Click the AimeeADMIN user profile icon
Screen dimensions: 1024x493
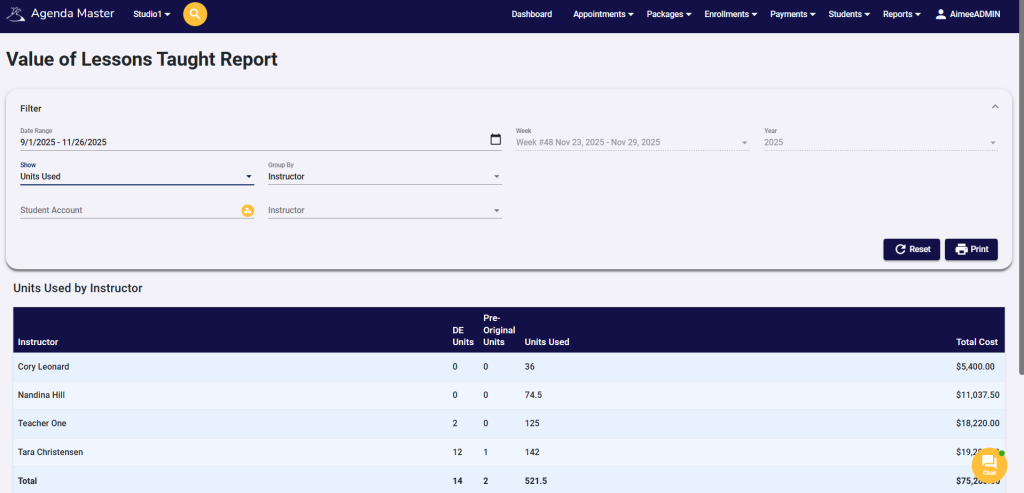pos(941,14)
